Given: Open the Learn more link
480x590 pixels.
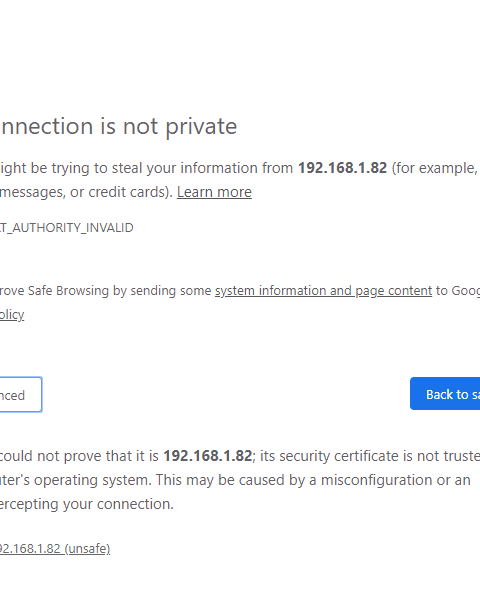Looking at the screenshot, I should (x=214, y=192).
